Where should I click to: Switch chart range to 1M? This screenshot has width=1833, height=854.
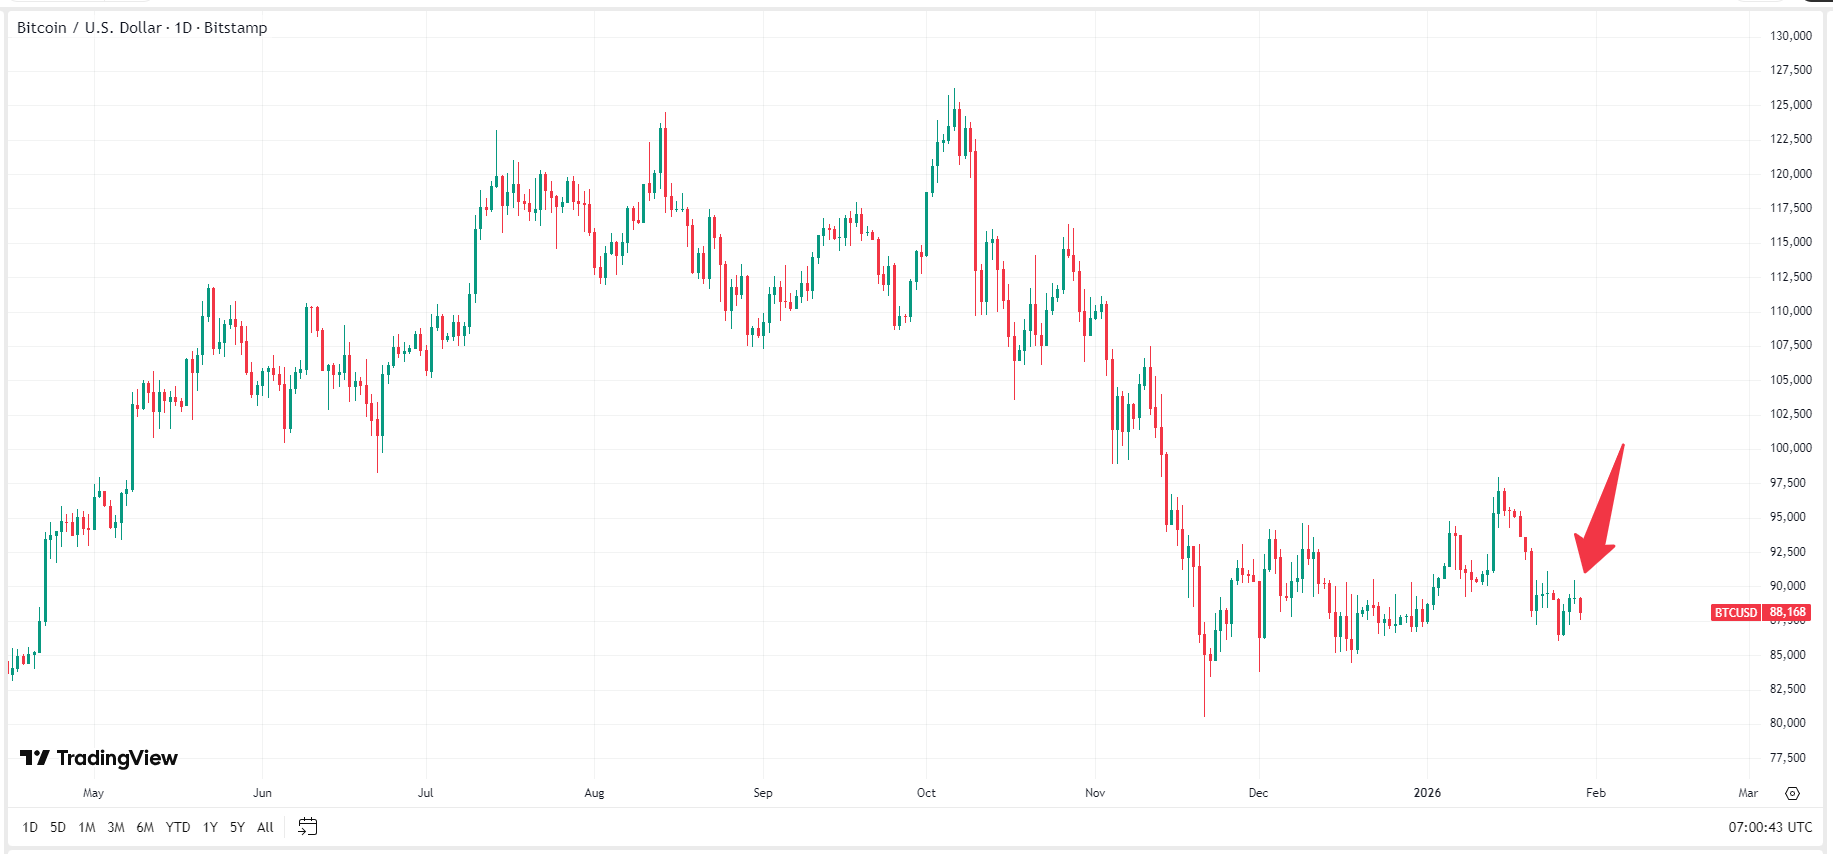(x=86, y=827)
